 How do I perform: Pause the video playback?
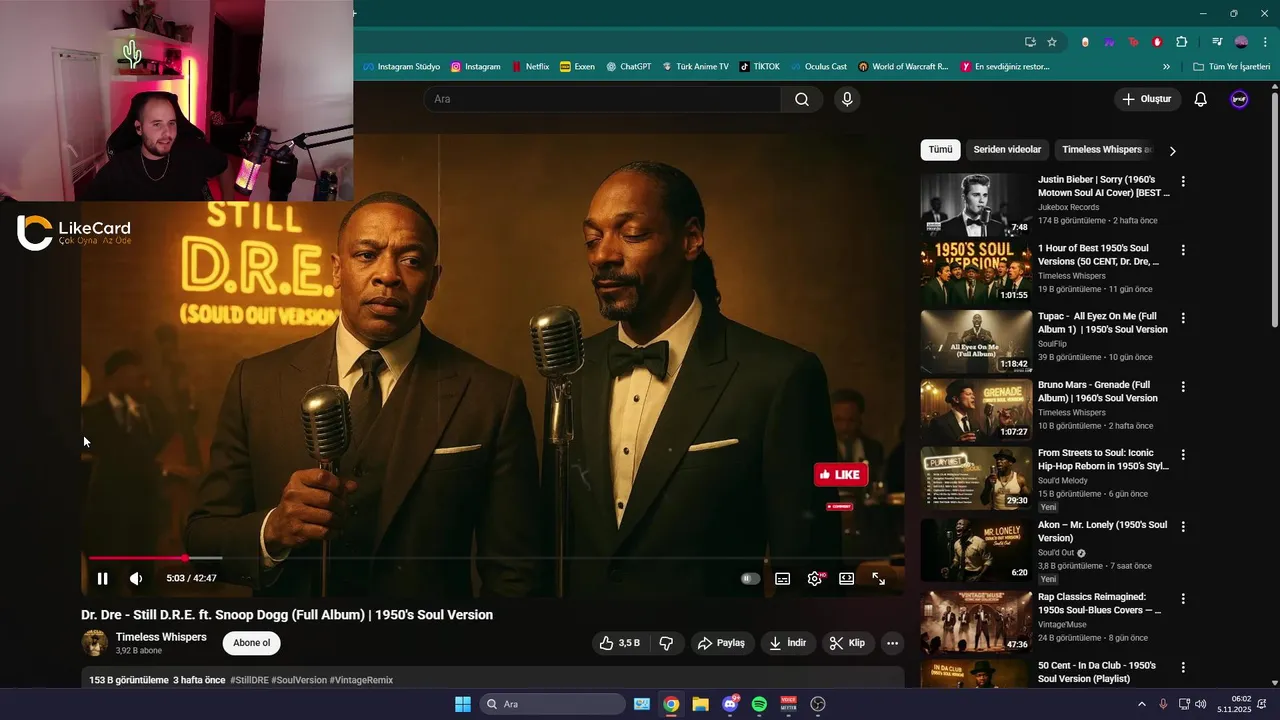pyautogui.click(x=102, y=578)
